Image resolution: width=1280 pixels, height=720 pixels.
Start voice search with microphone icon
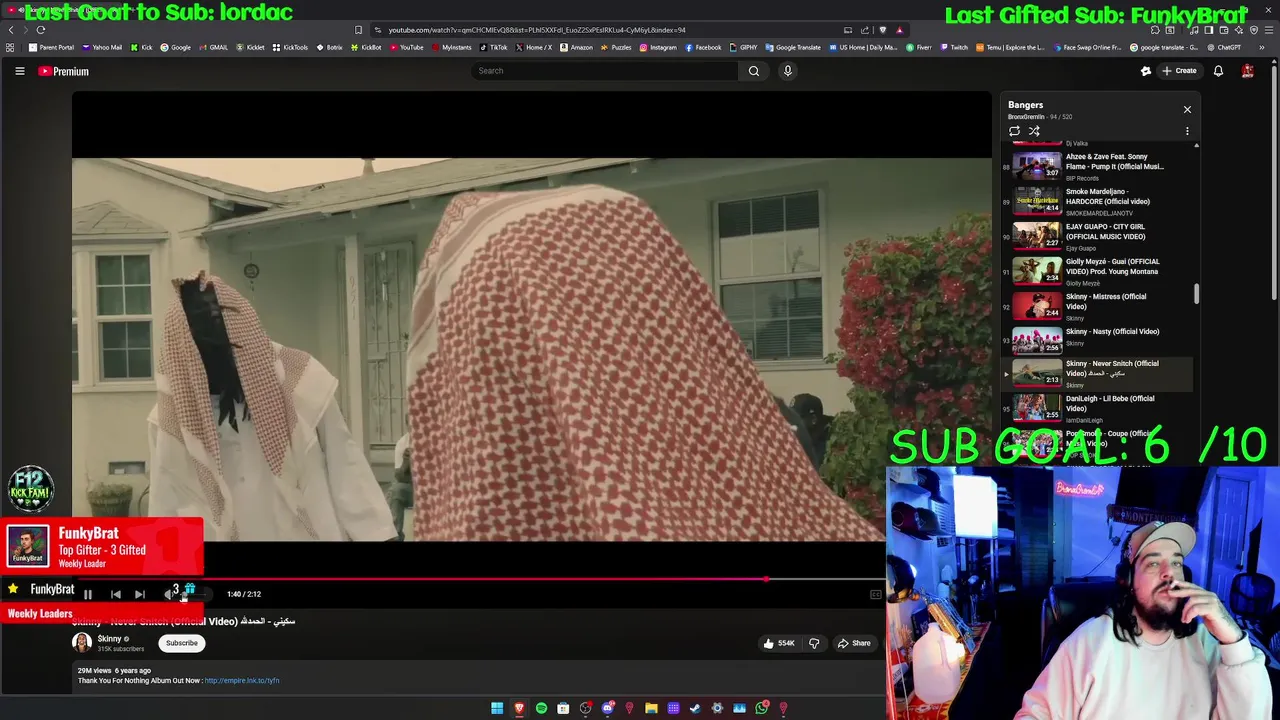coord(788,71)
